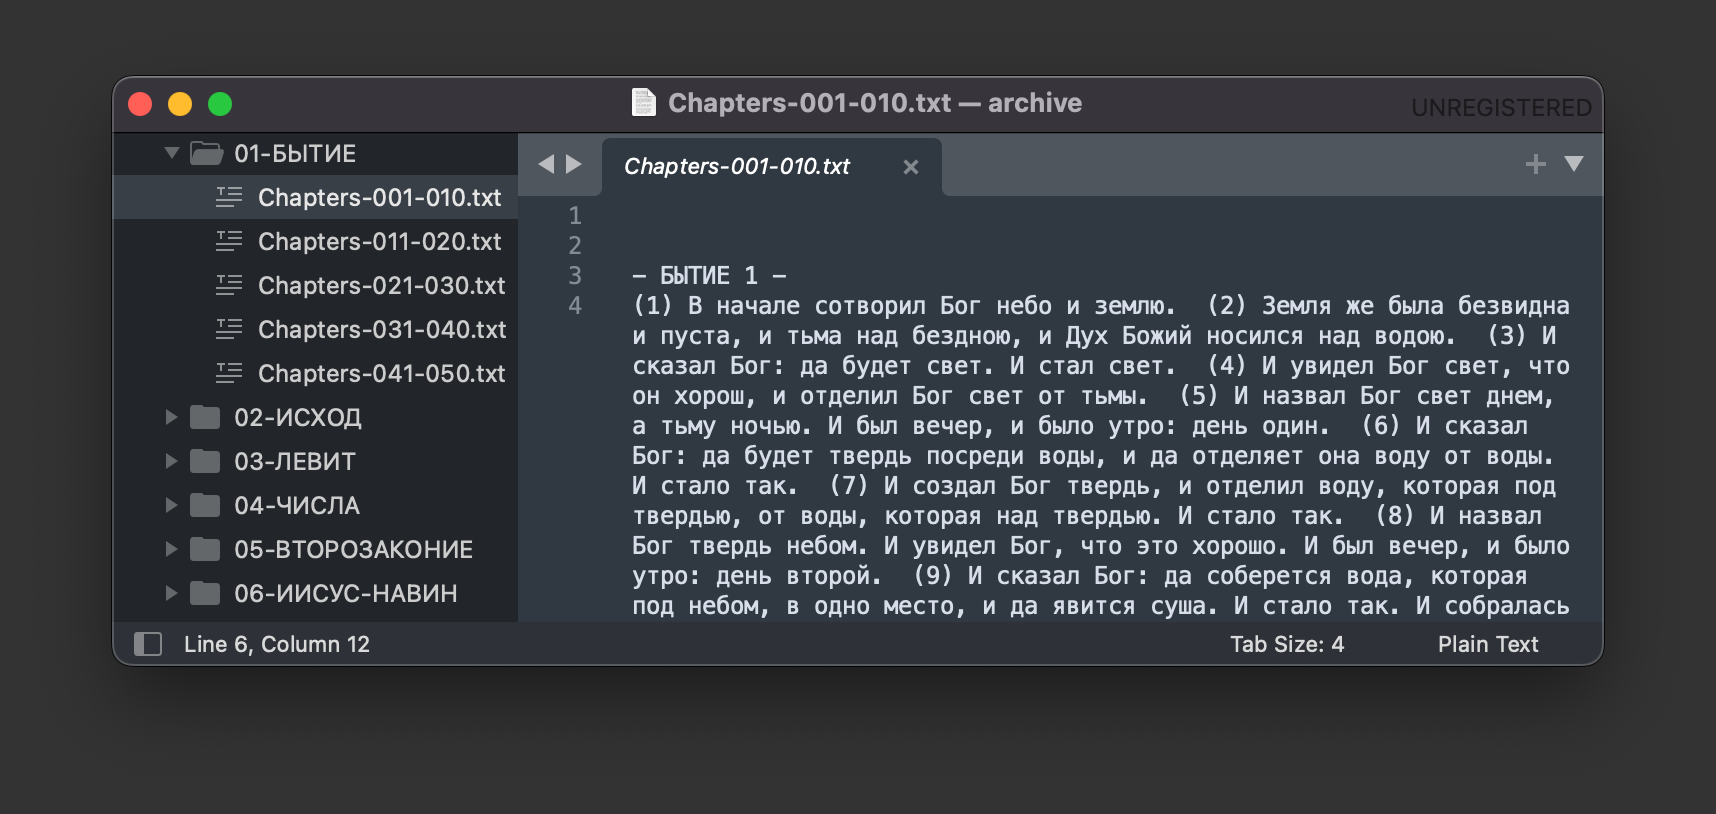Close the window with the red button
This screenshot has width=1716, height=814.
pos(140,104)
